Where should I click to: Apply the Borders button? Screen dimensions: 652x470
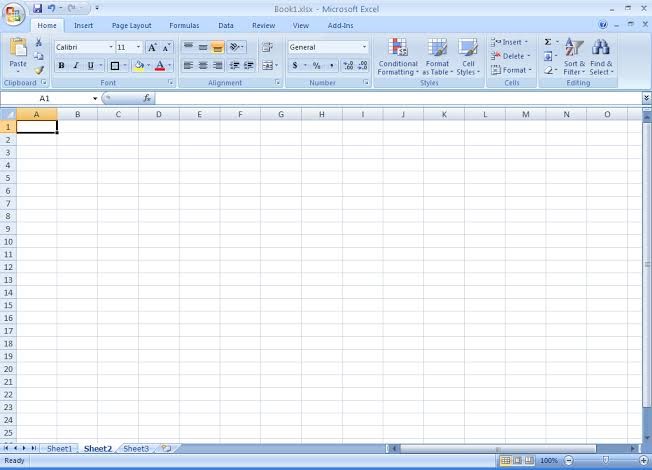coord(115,66)
